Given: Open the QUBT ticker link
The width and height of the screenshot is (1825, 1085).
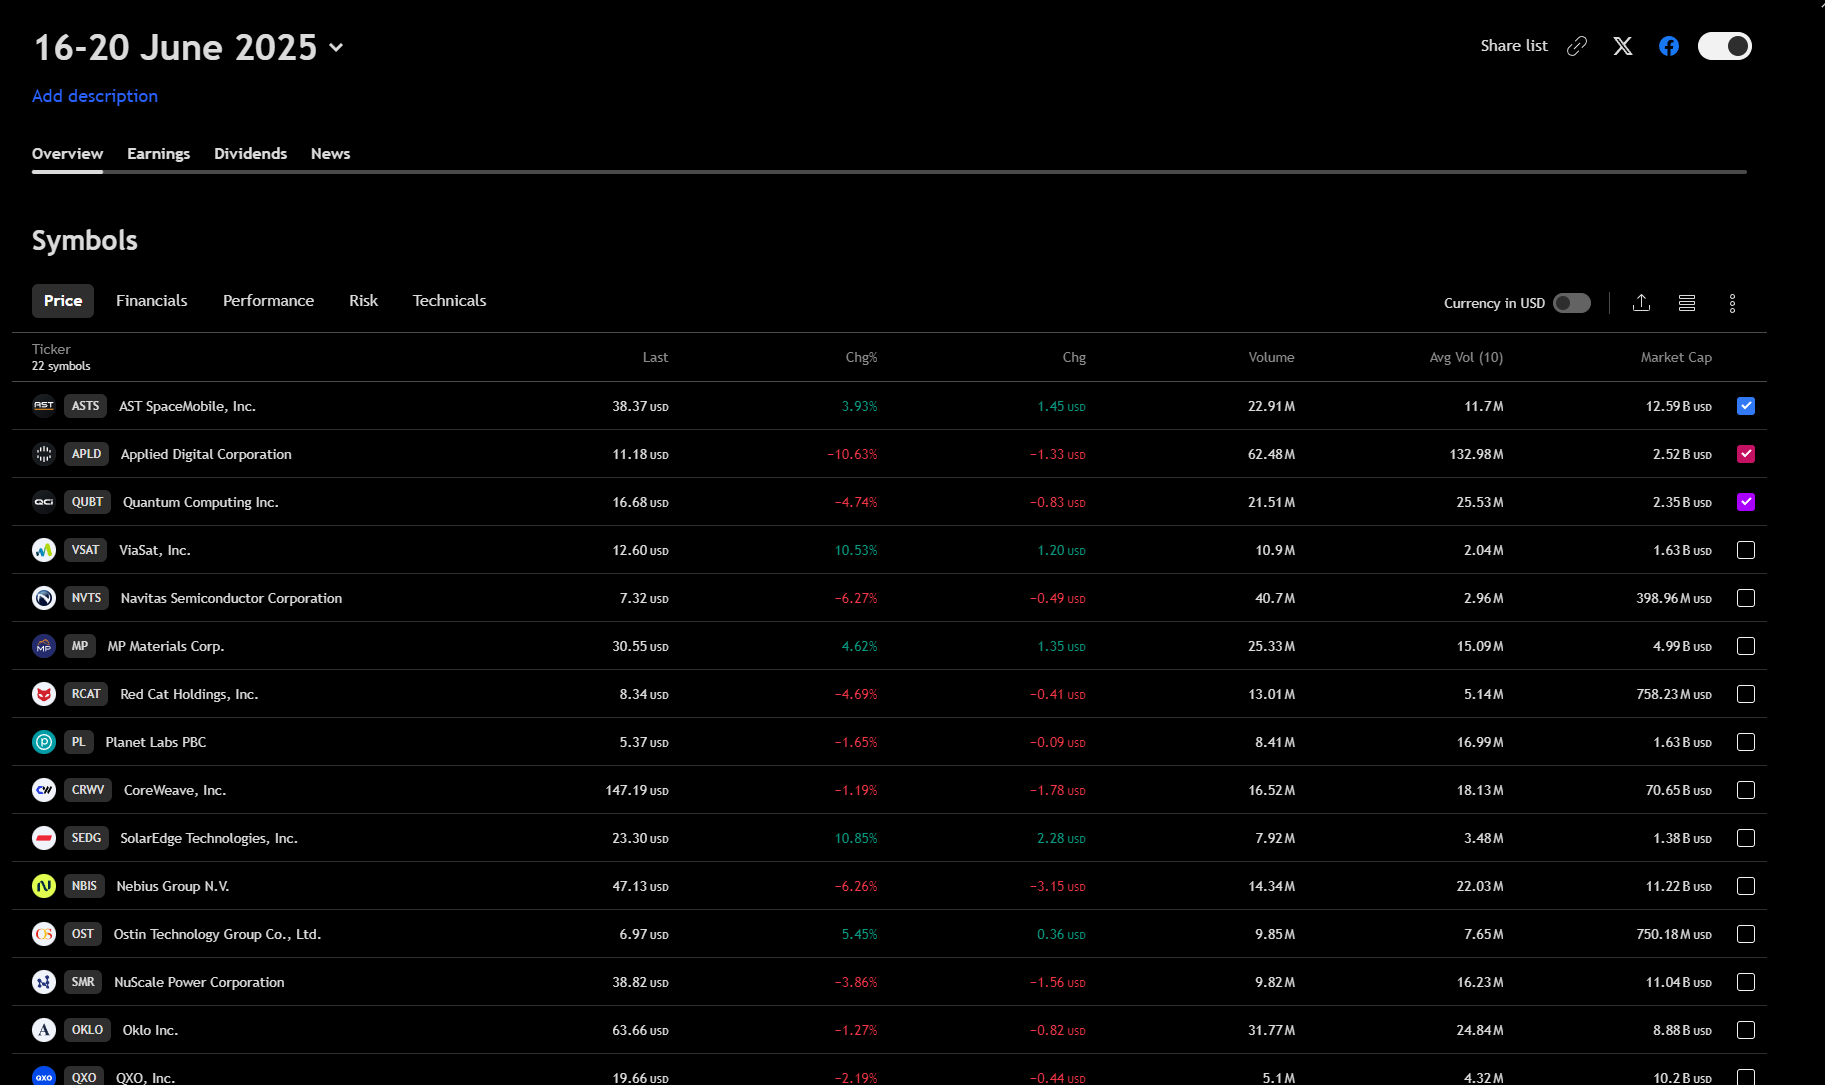Looking at the screenshot, I should click(87, 502).
